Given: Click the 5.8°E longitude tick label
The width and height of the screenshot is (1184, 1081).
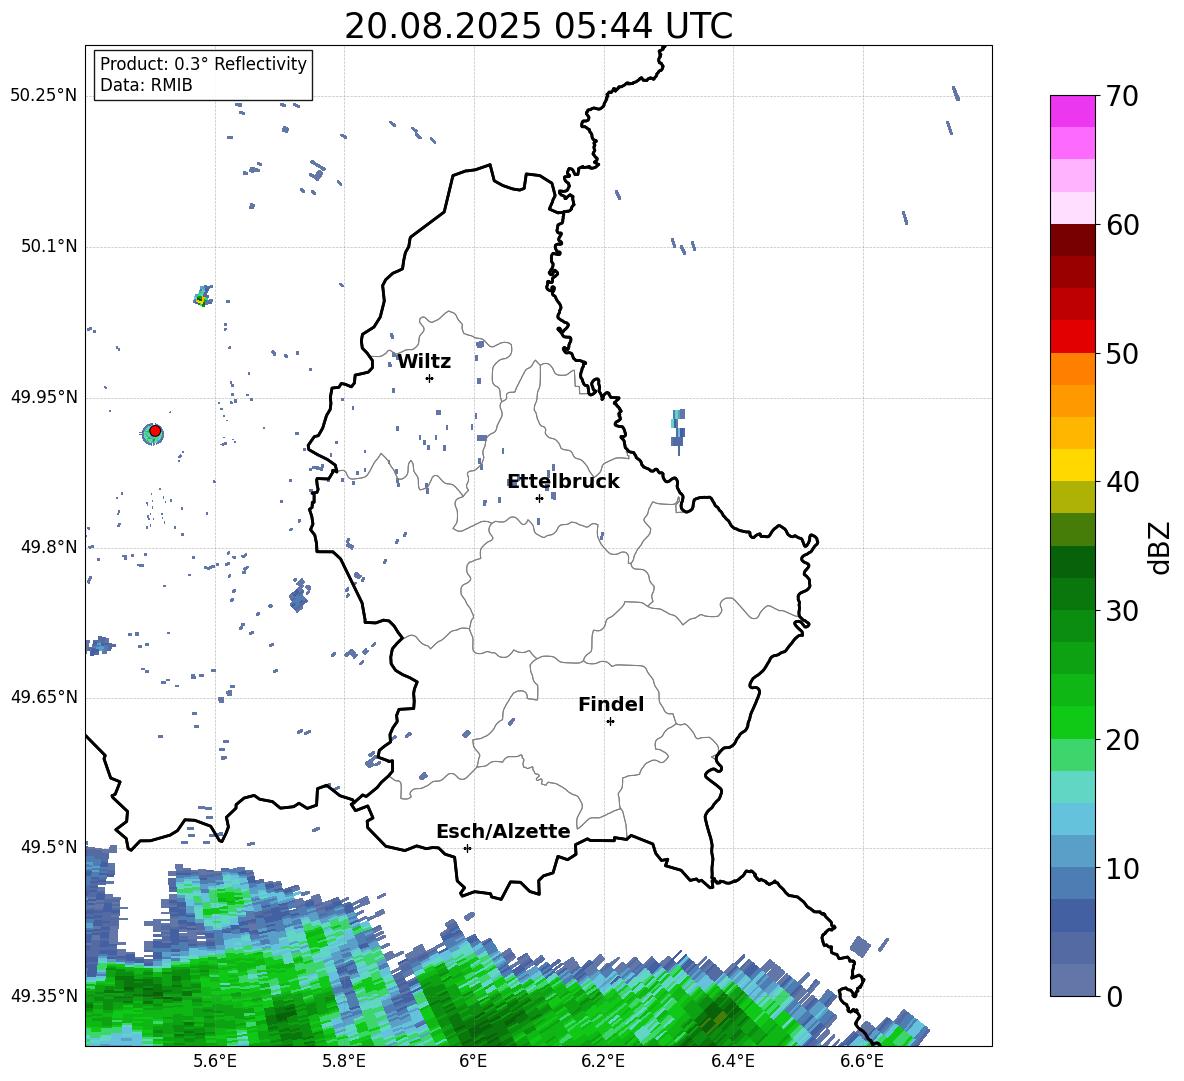Looking at the screenshot, I should click(344, 1062).
